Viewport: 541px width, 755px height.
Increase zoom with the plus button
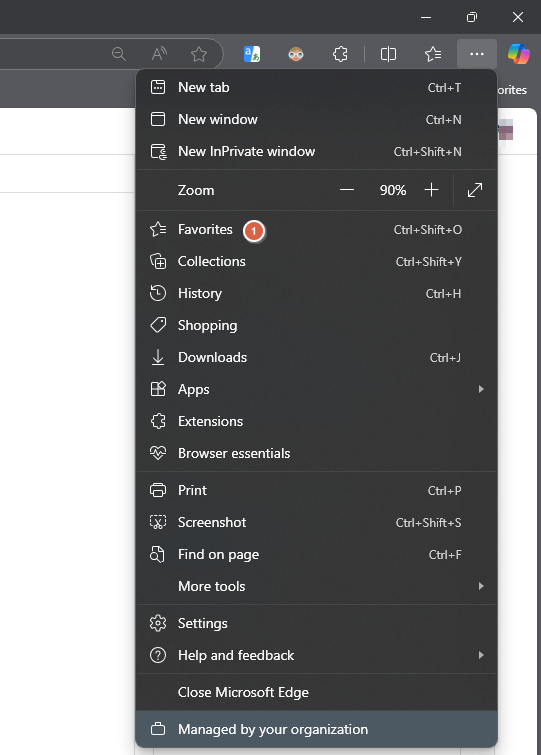coord(432,190)
